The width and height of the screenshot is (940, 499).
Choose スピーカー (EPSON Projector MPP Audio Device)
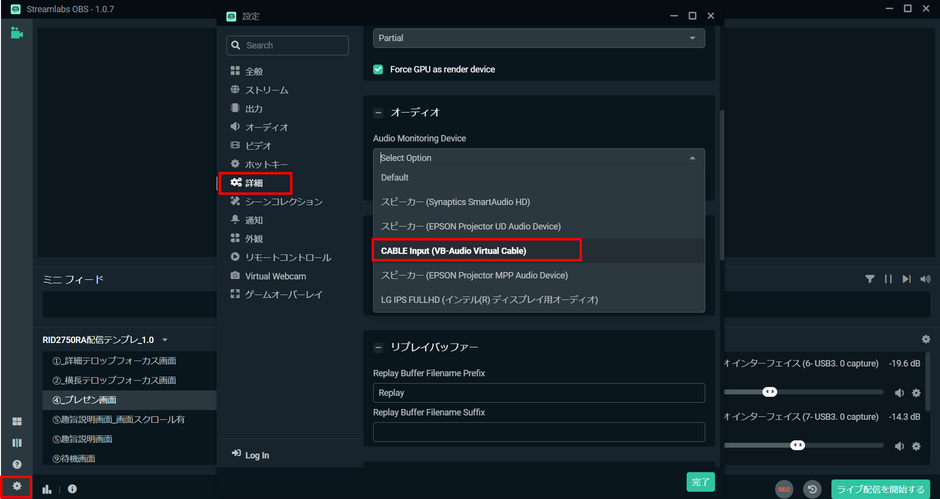539,275
